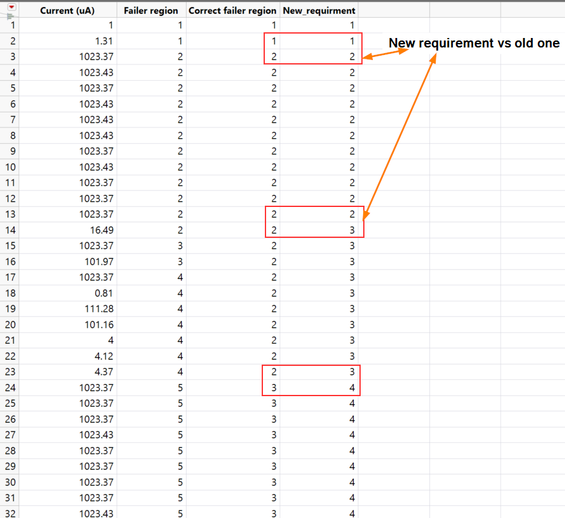The width and height of the screenshot is (565, 518).
Task: Click the 16.49 current cell
Action: 102,230
